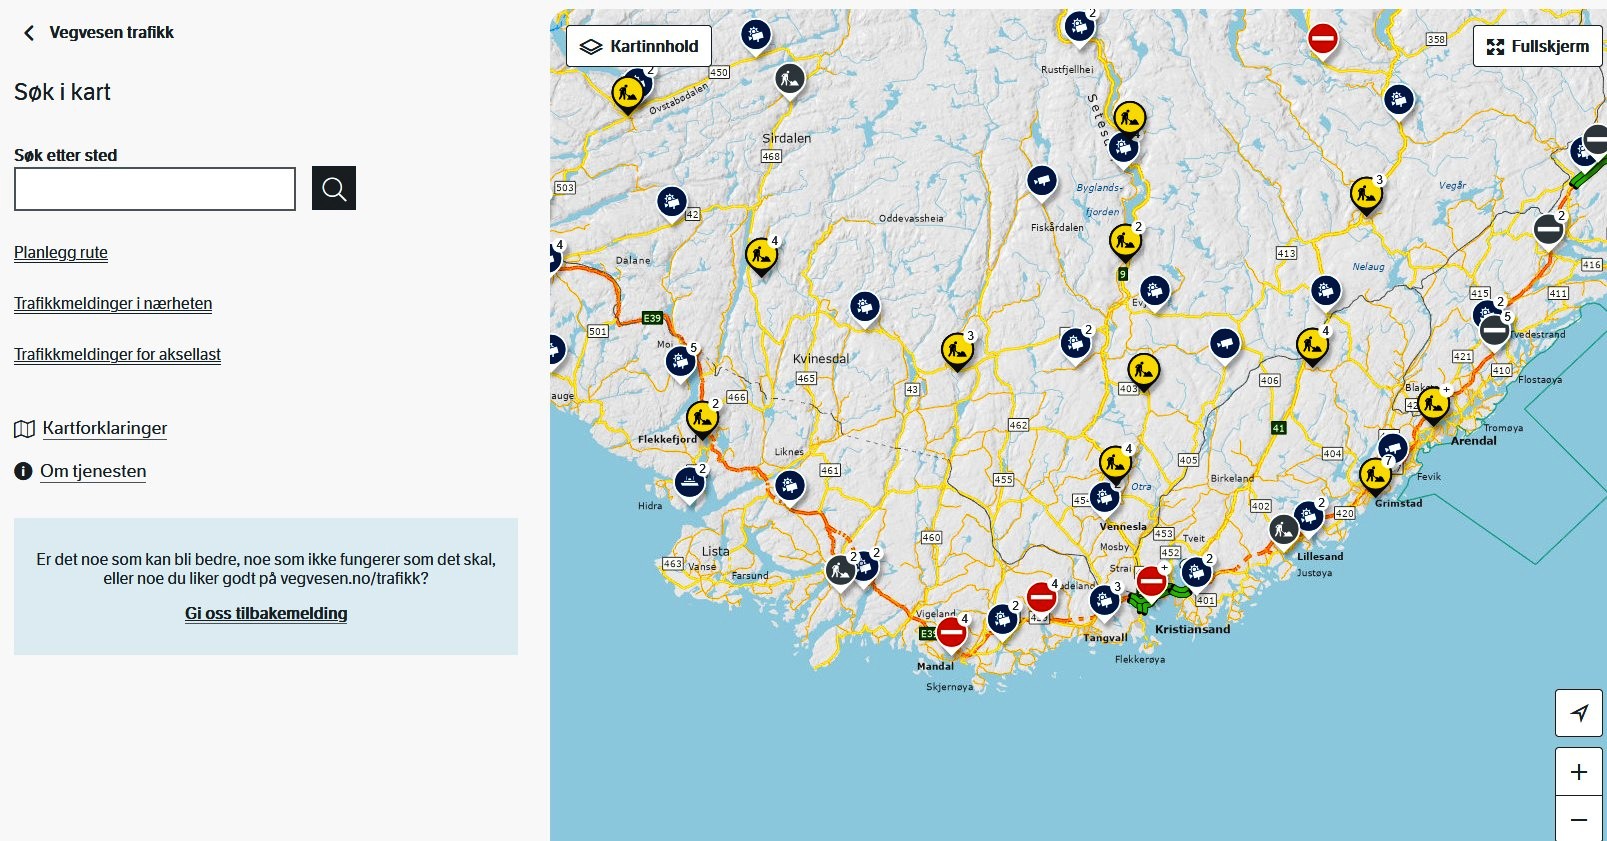Click the roadwork marker near Grimstad
Image resolution: width=1607 pixels, height=841 pixels.
coord(1375,474)
